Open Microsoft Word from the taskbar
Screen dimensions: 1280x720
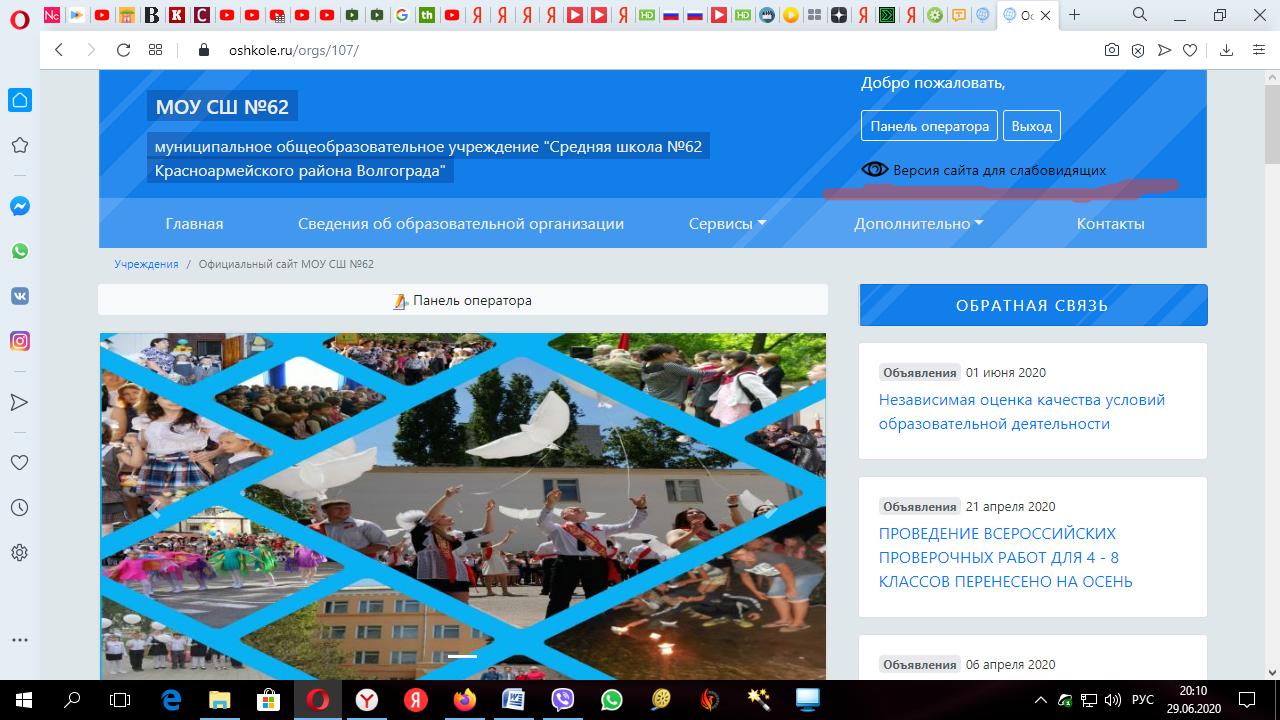click(514, 699)
